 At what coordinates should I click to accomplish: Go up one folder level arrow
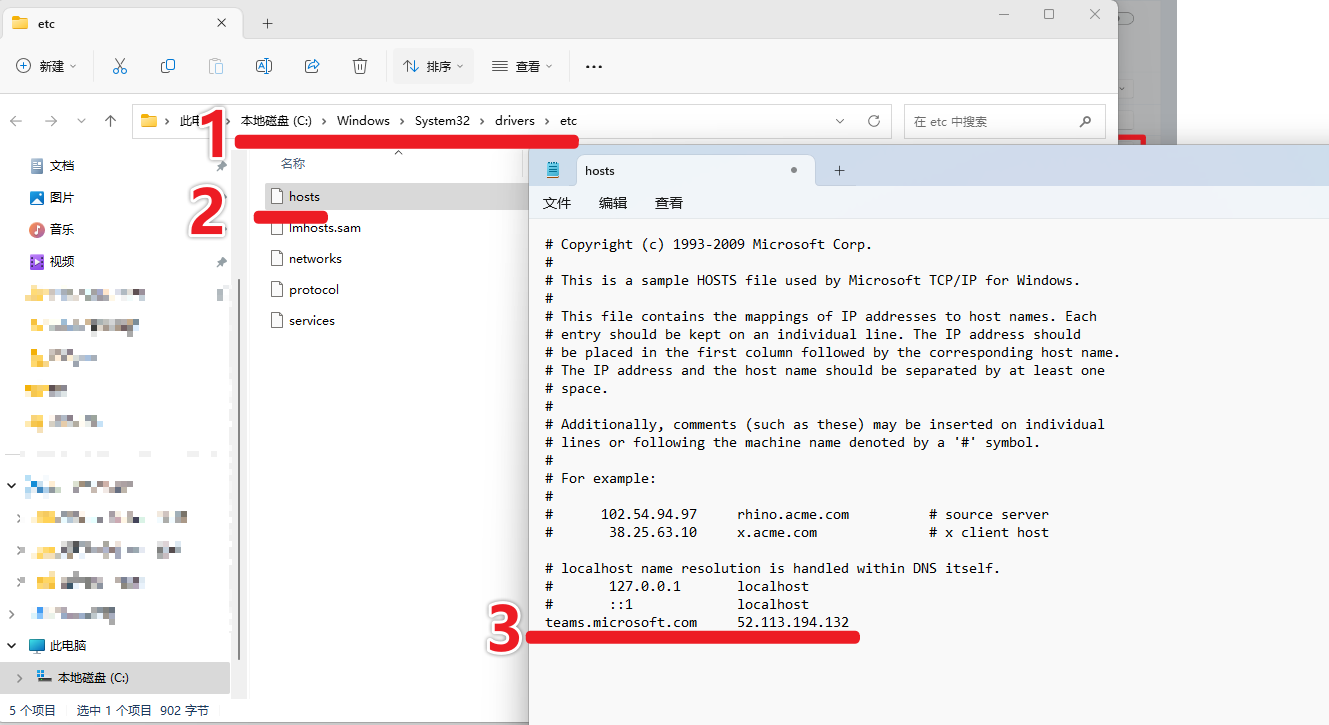point(110,121)
